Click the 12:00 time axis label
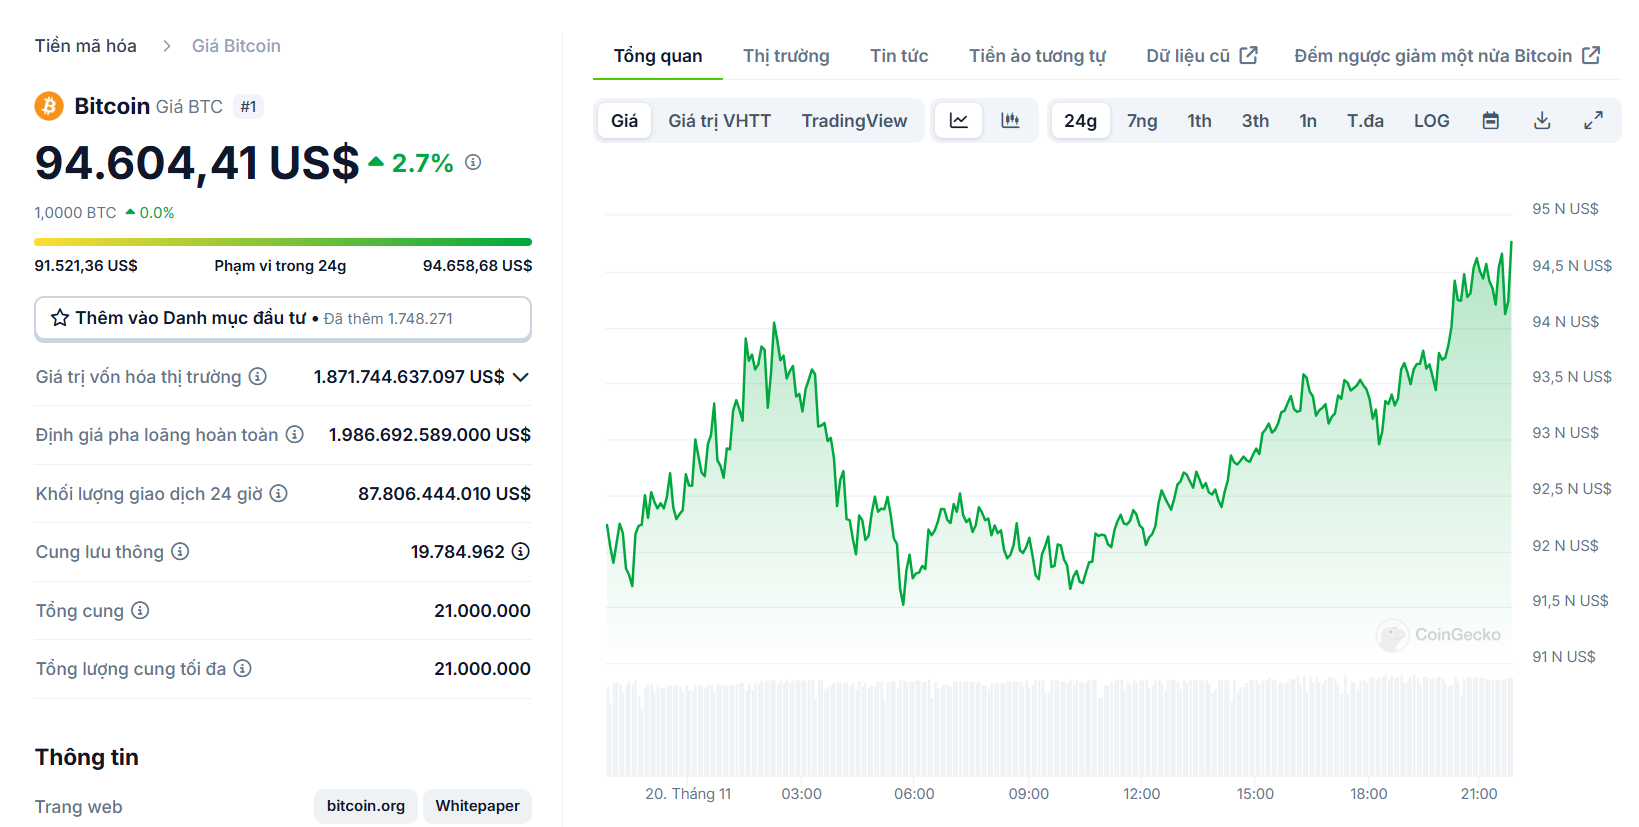This screenshot has height=827, width=1639. pyautogui.click(x=1141, y=794)
